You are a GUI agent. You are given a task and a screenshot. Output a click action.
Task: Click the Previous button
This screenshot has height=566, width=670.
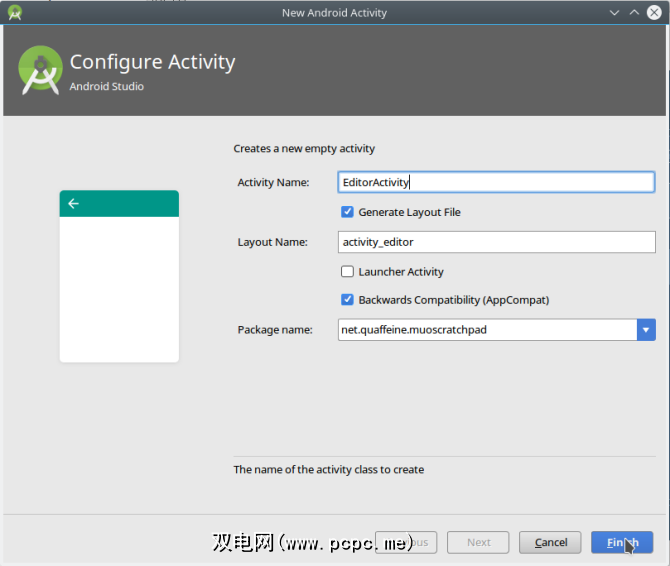tap(408, 542)
